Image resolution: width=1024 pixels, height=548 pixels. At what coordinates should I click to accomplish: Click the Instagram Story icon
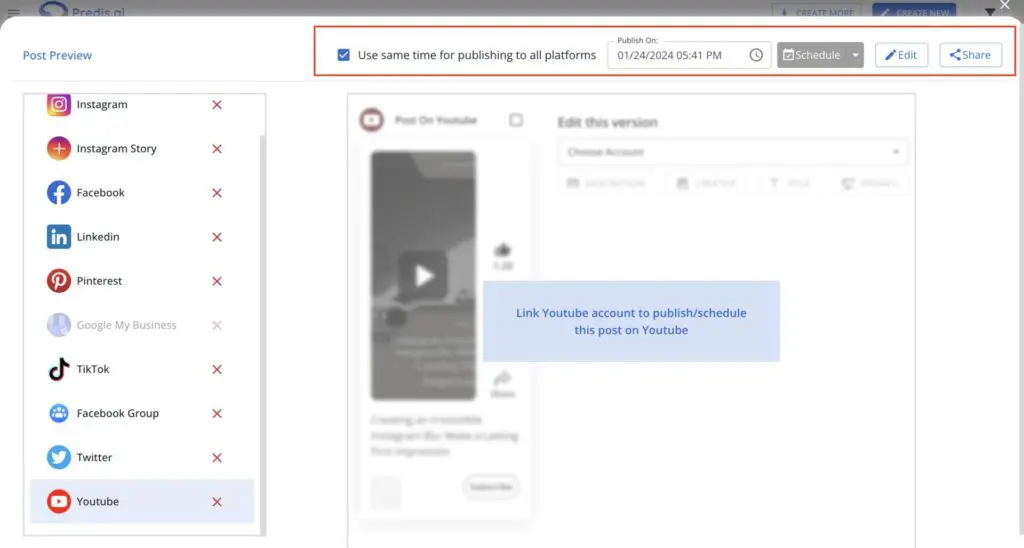pos(59,149)
